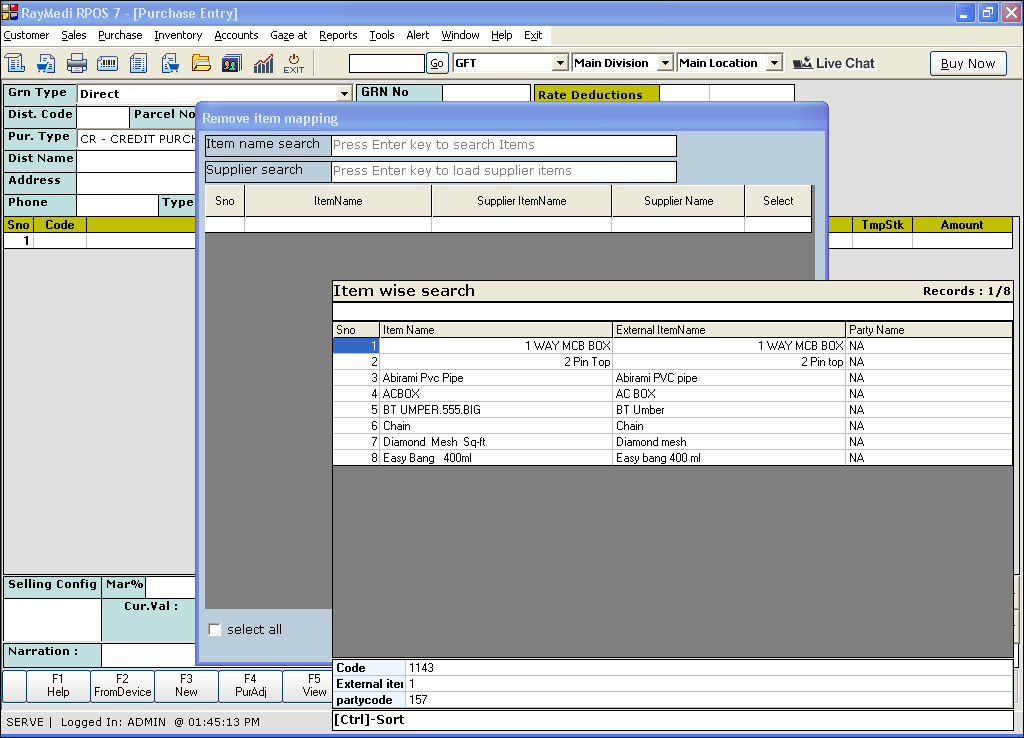Open the Inventory menu

click(x=178, y=35)
